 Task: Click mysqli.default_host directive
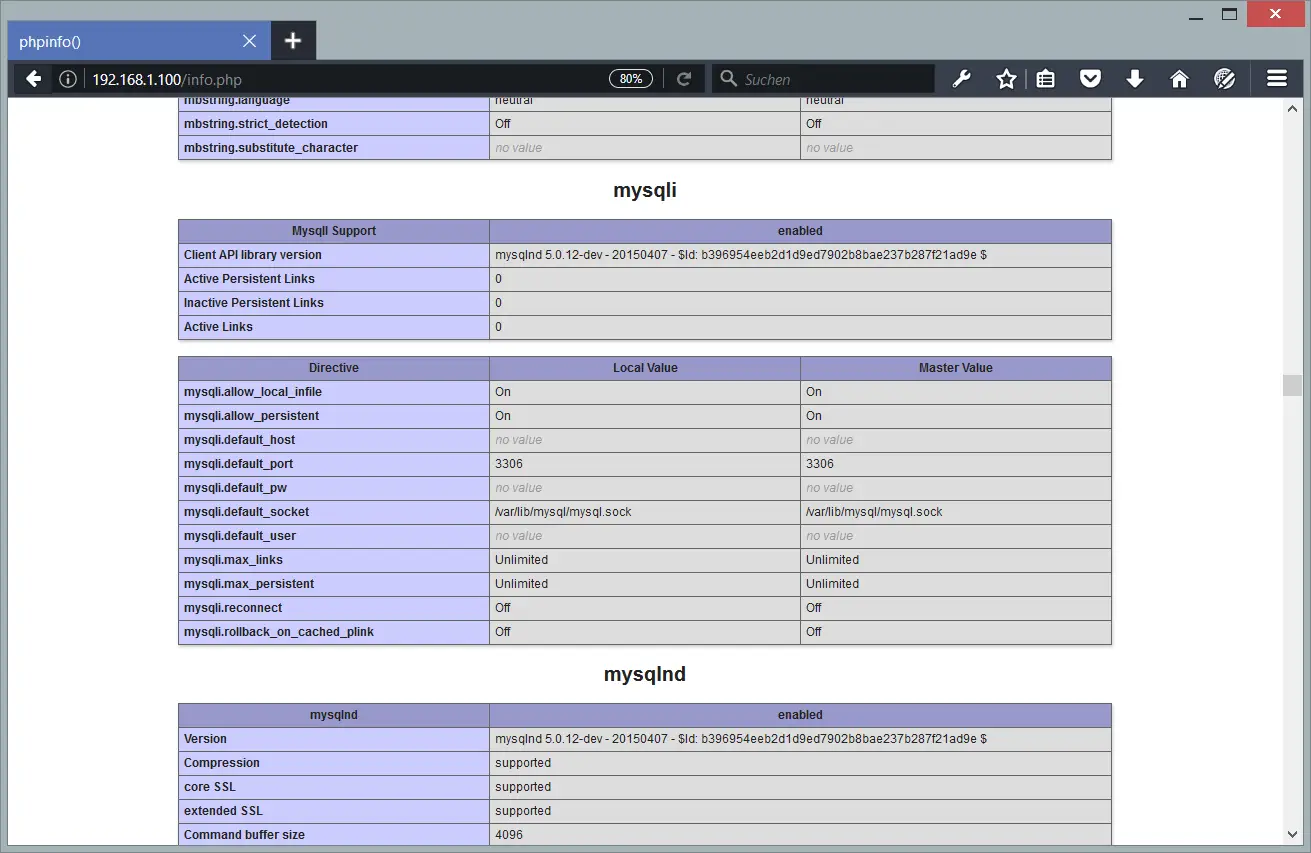click(x=240, y=440)
